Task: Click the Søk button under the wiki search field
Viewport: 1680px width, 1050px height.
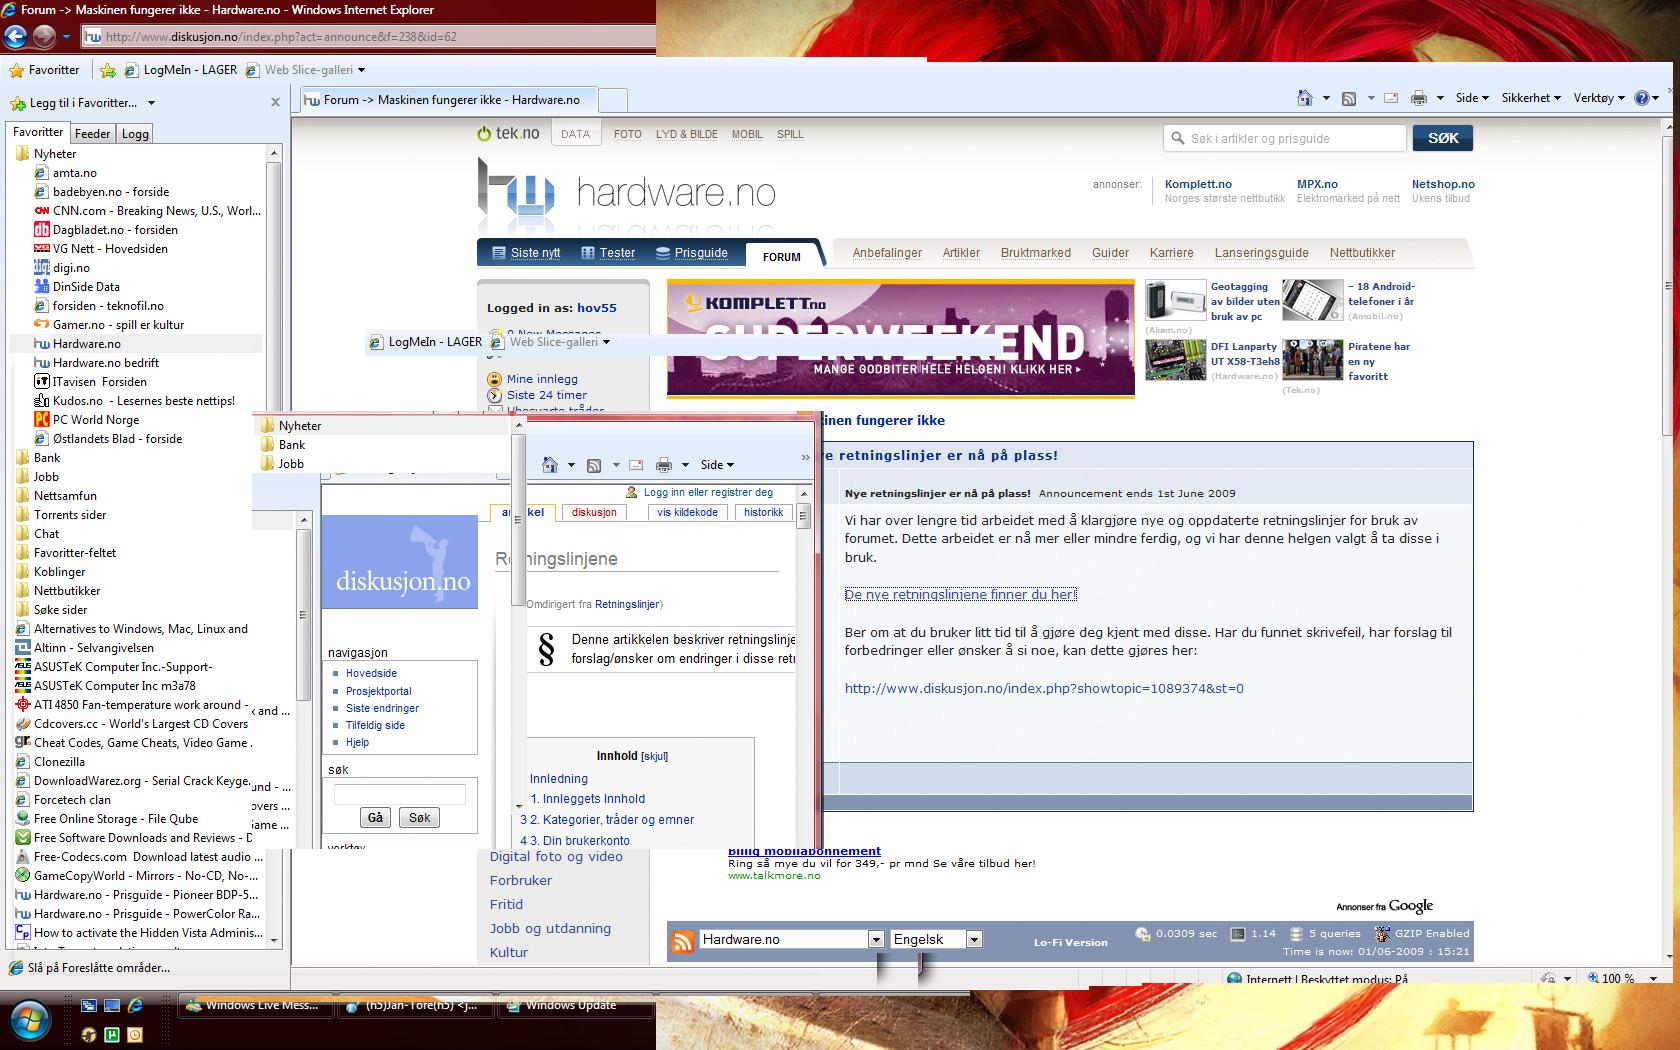Action: coord(419,818)
